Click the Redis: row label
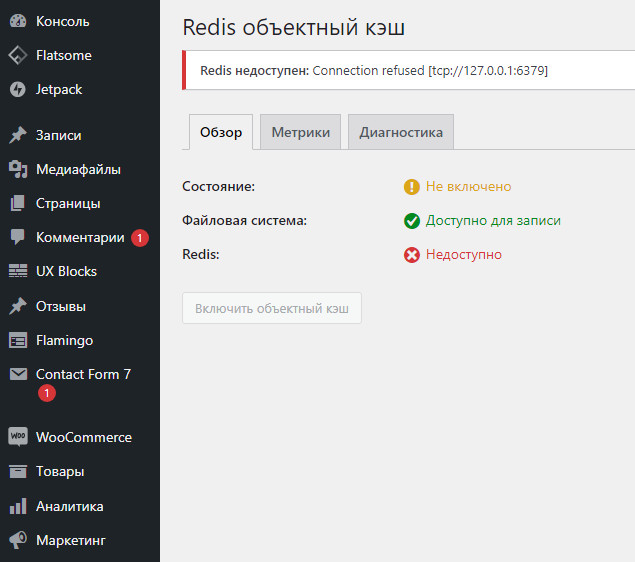The width and height of the screenshot is (635, 562). pos(201,254)
